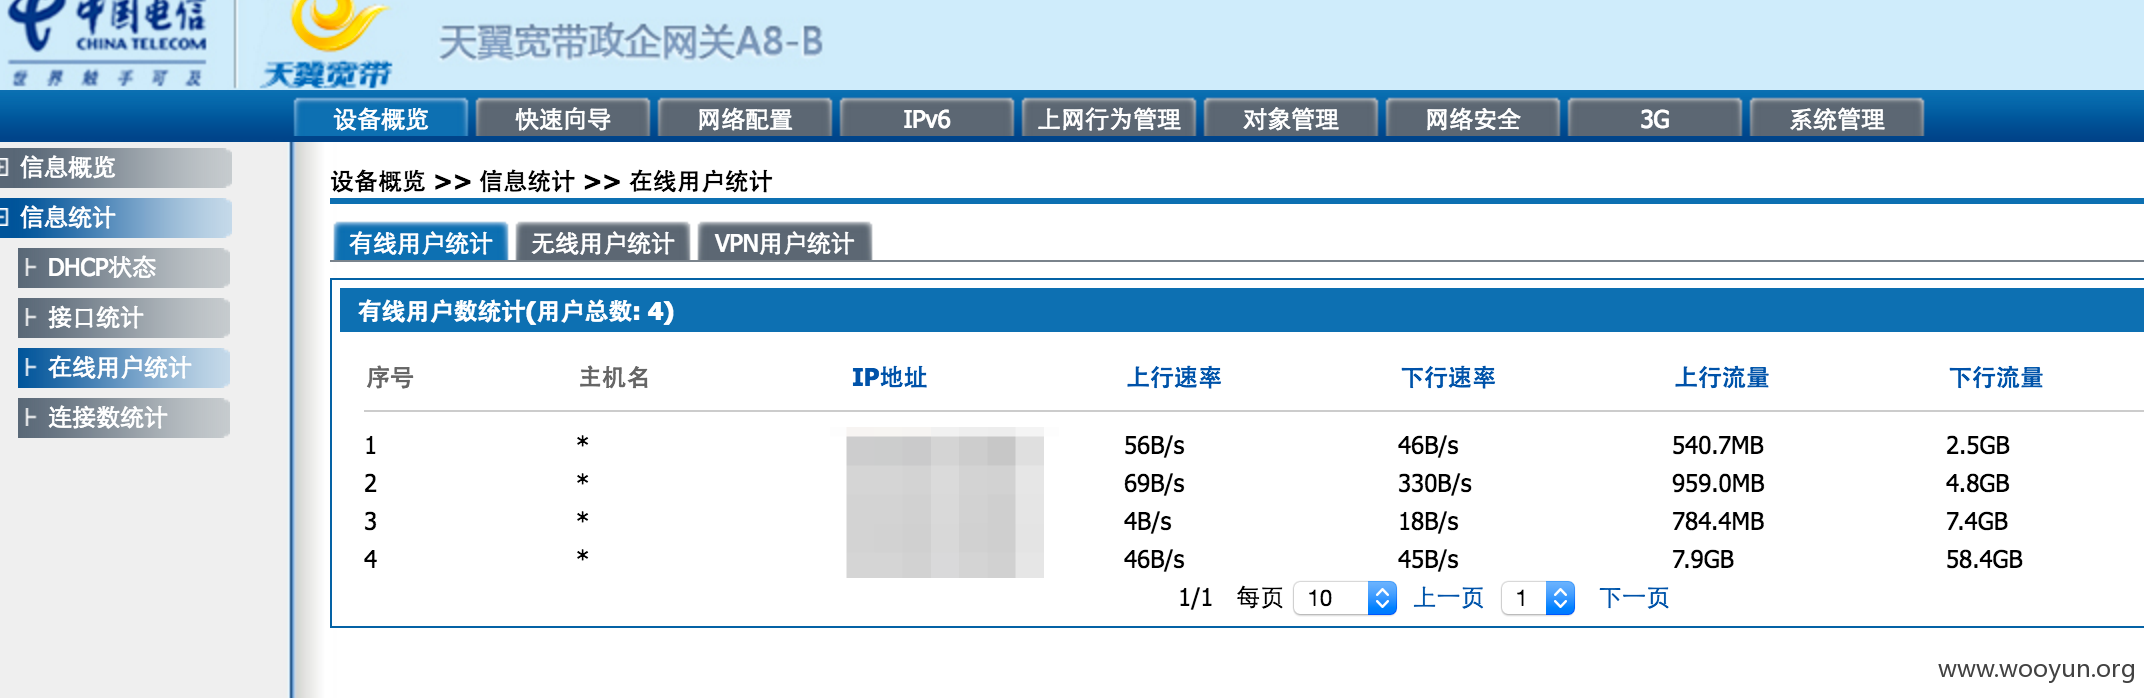Expand the 信息概览 sidebar section

coord(115,167)
